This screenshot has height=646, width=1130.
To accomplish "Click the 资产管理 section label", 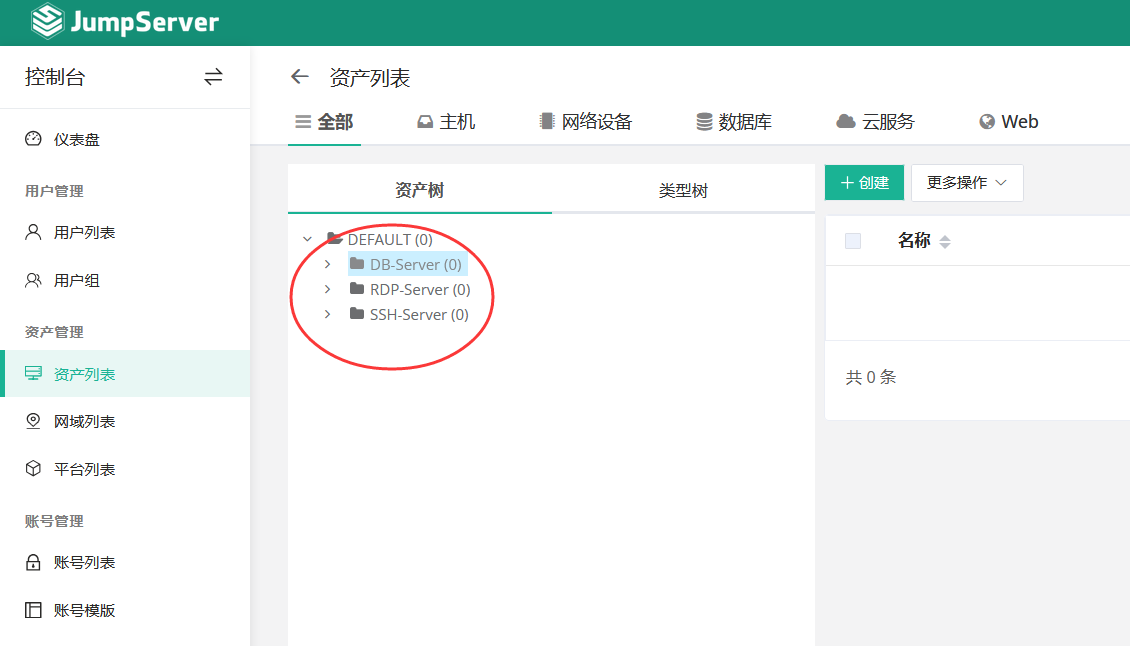I will [54, 332].
